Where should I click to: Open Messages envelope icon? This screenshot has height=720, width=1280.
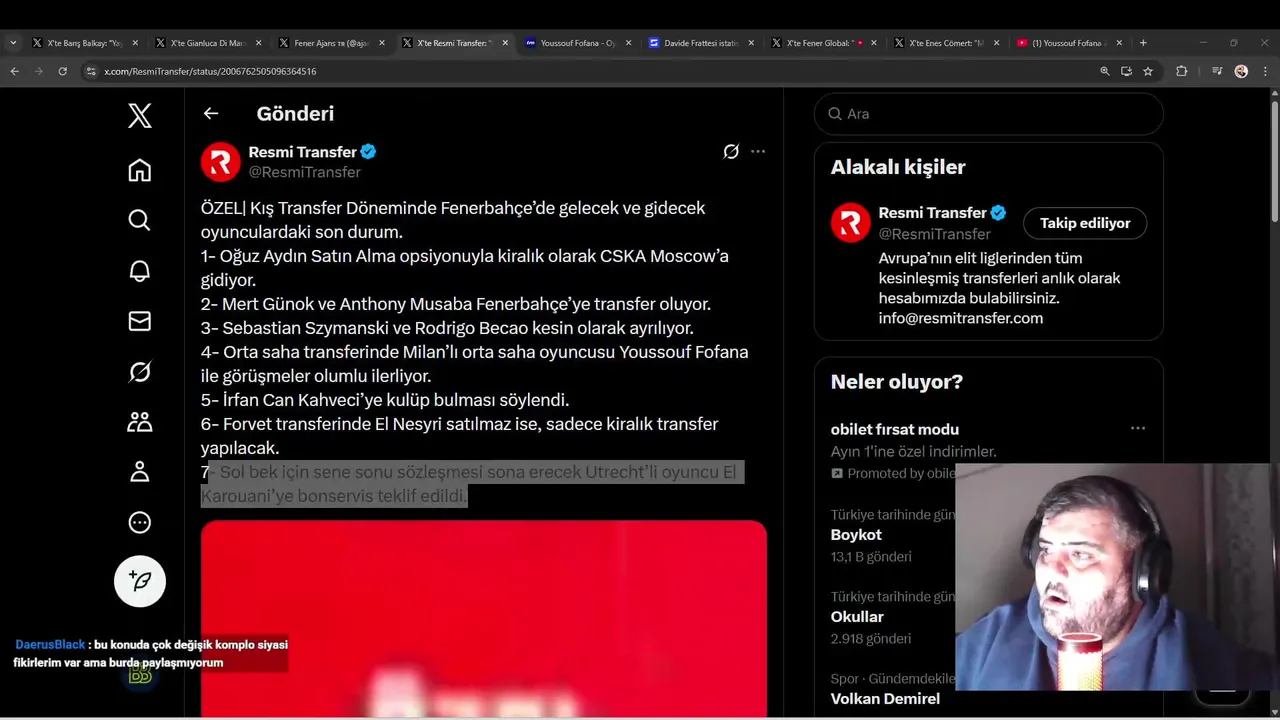click(x=140, y=321)
